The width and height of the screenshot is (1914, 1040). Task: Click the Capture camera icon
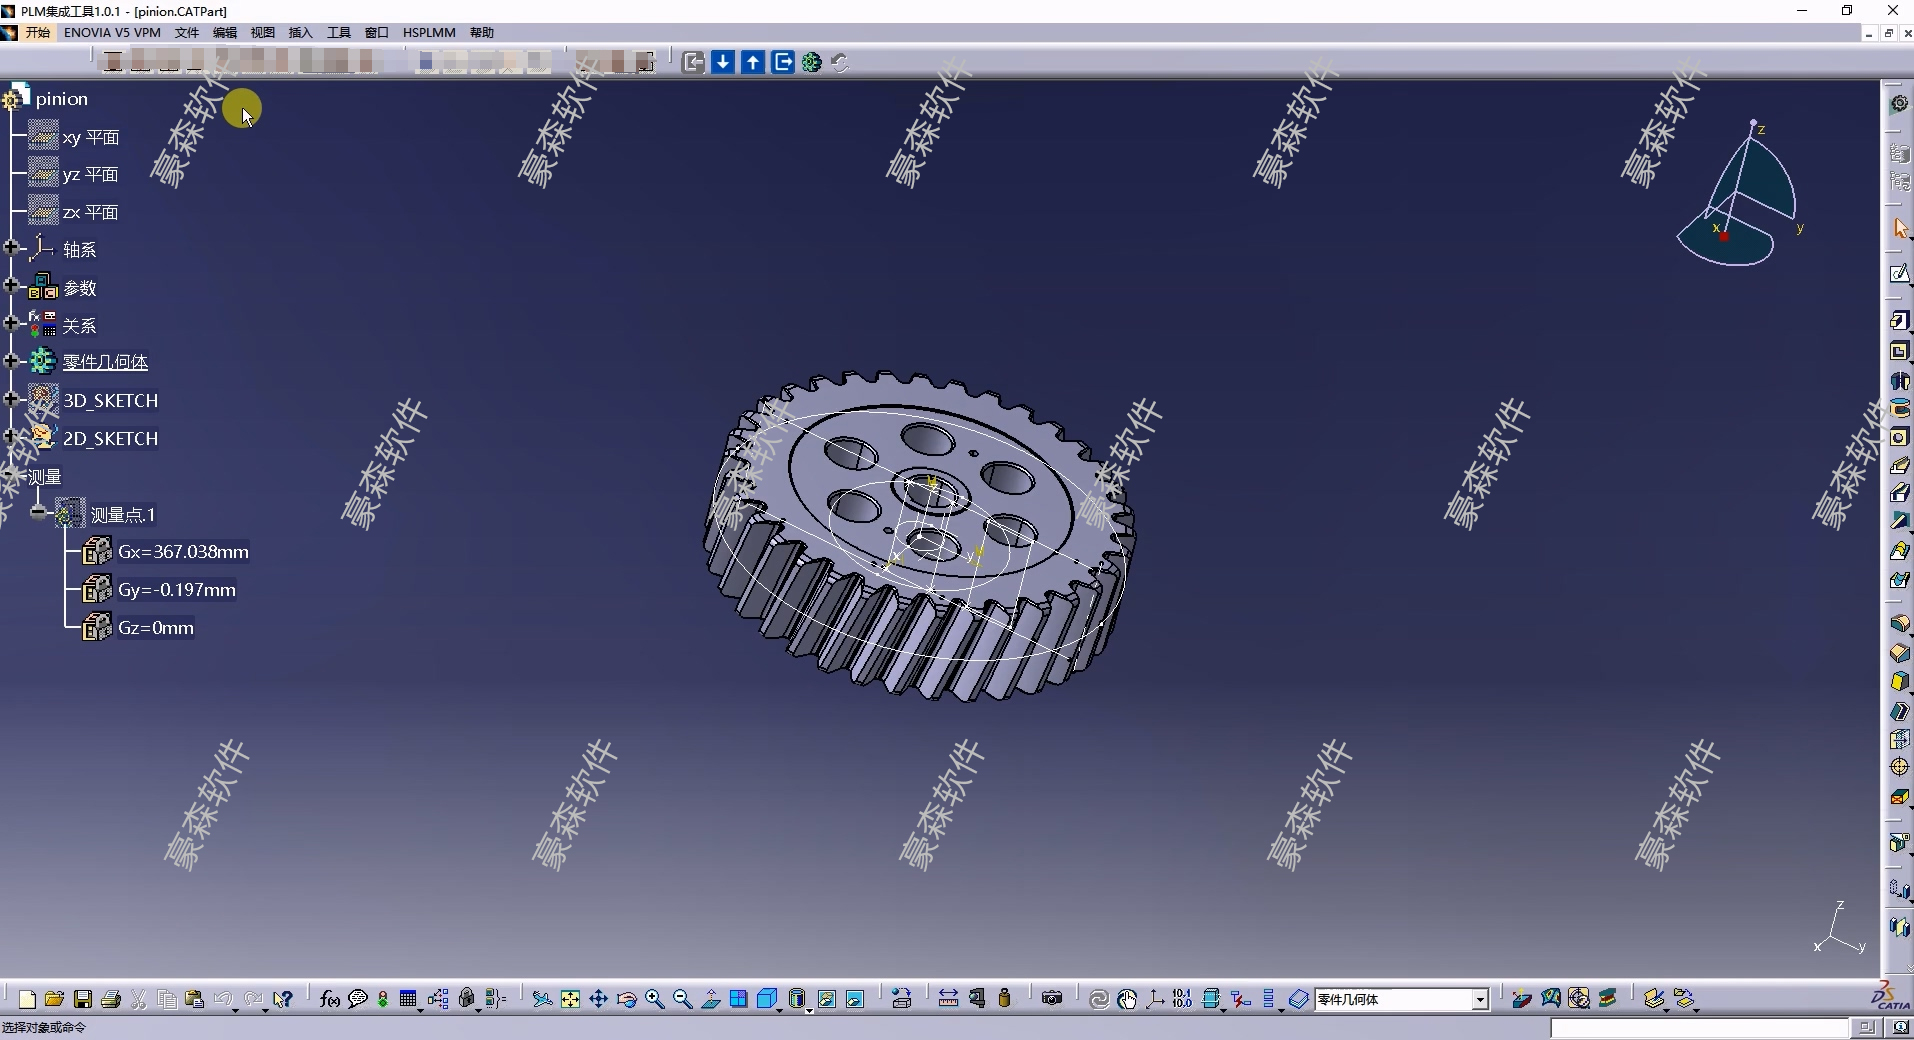pos(1051,998)
